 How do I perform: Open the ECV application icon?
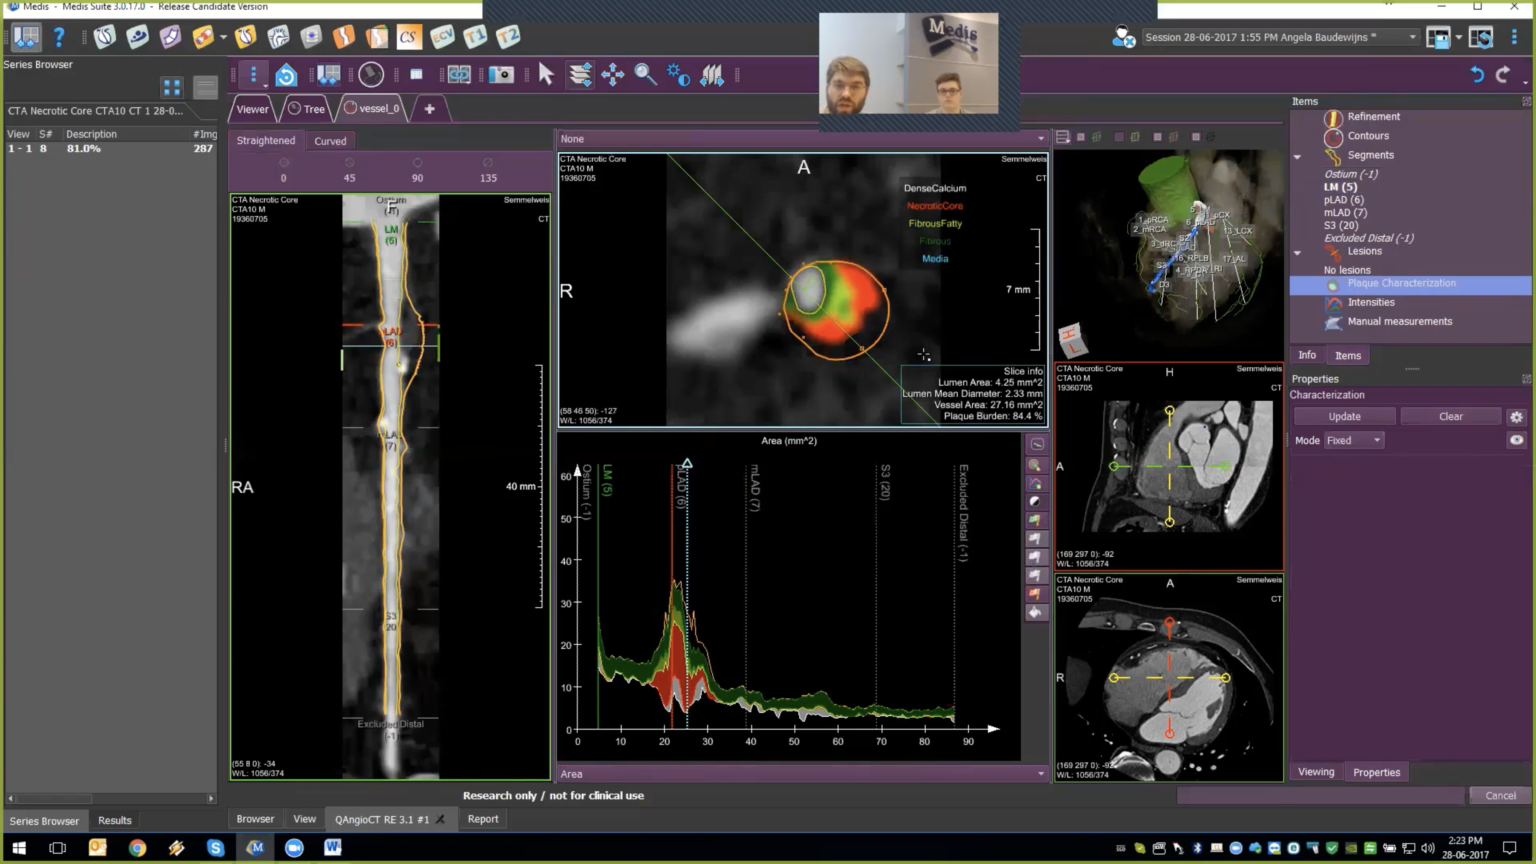pos(442,37)
